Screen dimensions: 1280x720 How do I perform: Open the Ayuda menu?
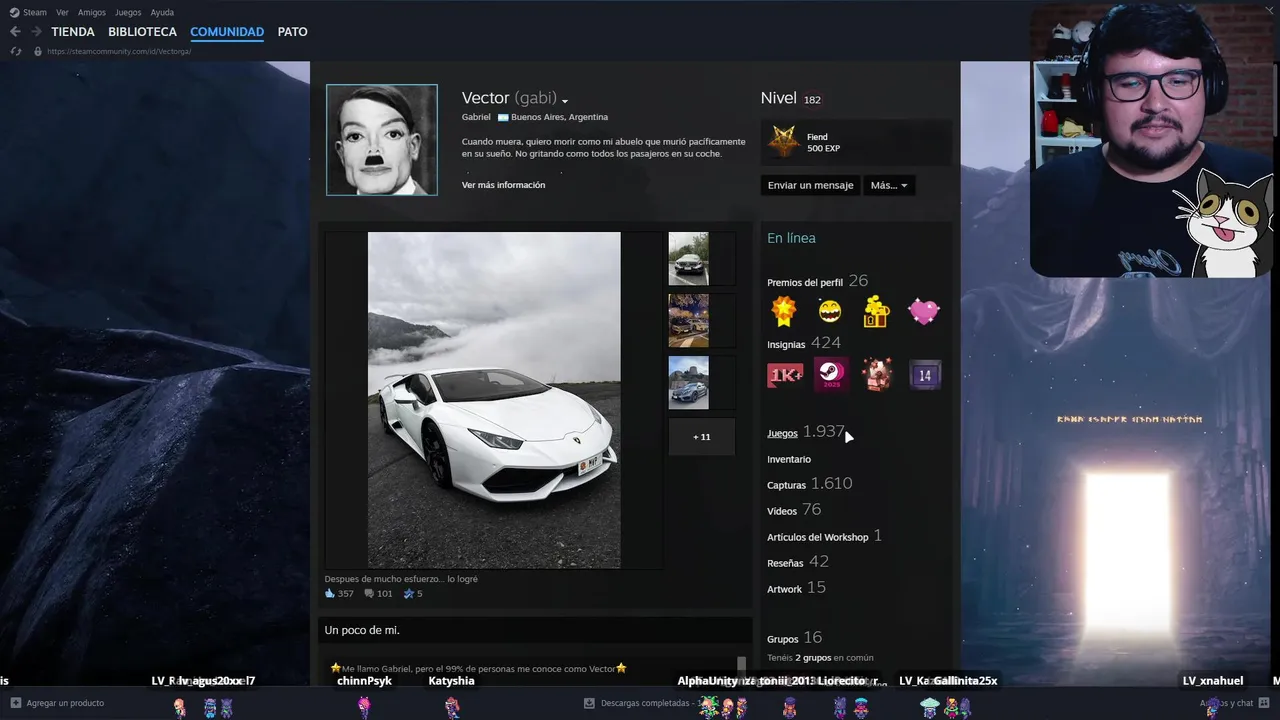coord(162,12)
